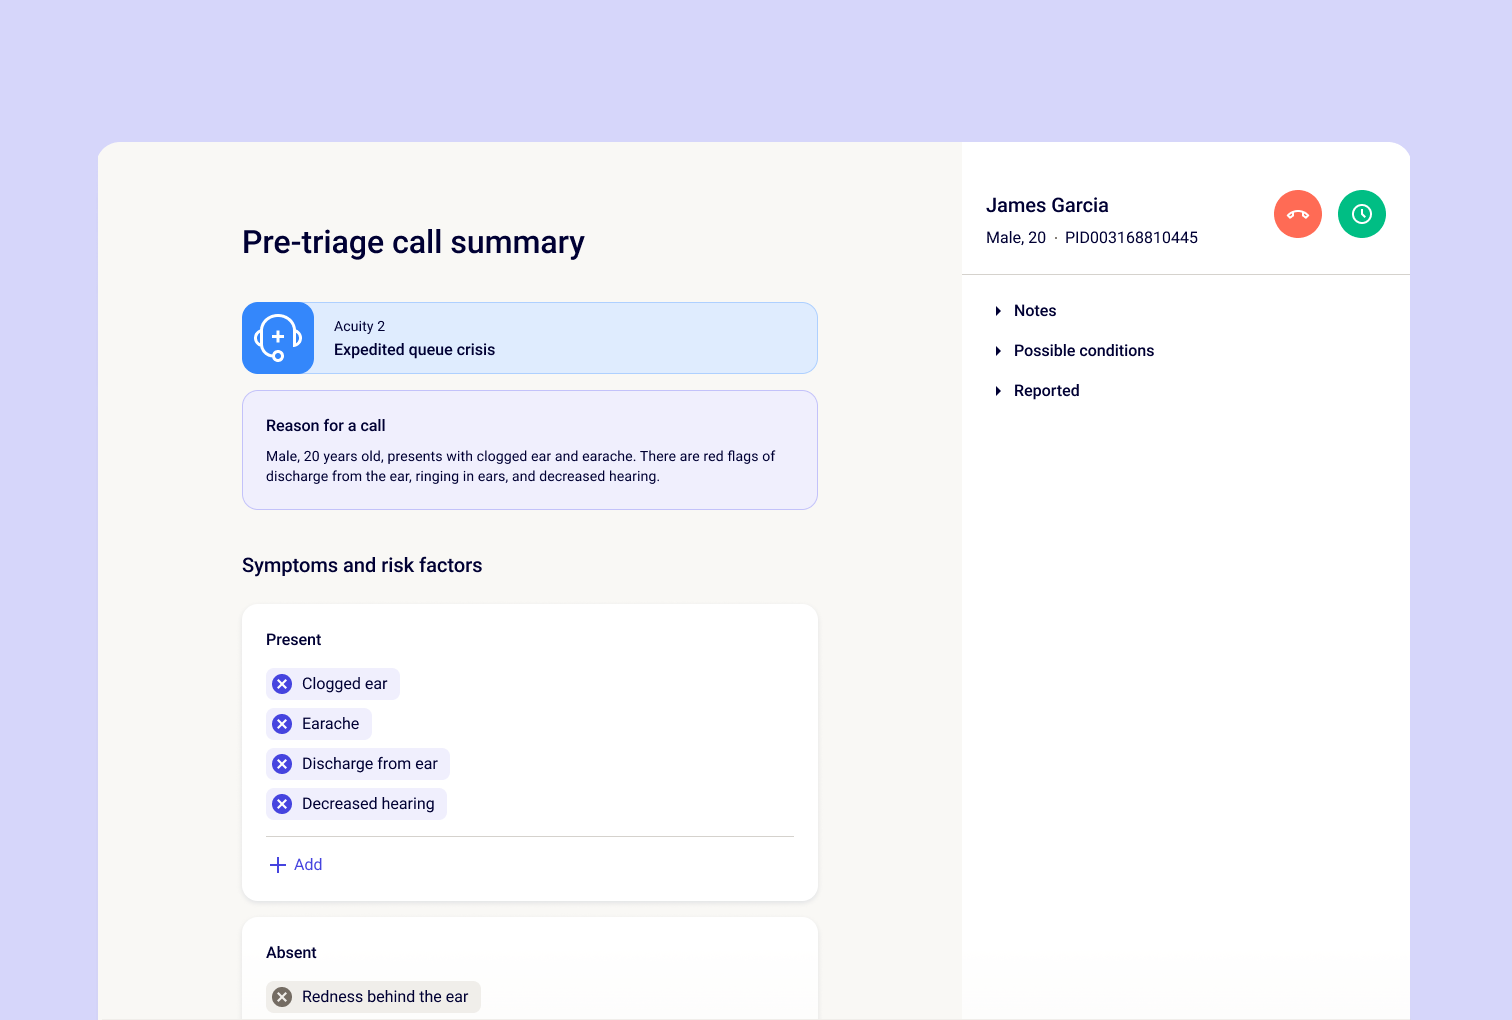Select the Reason for a call box
1512x1020 pixels.
point(529,450)
